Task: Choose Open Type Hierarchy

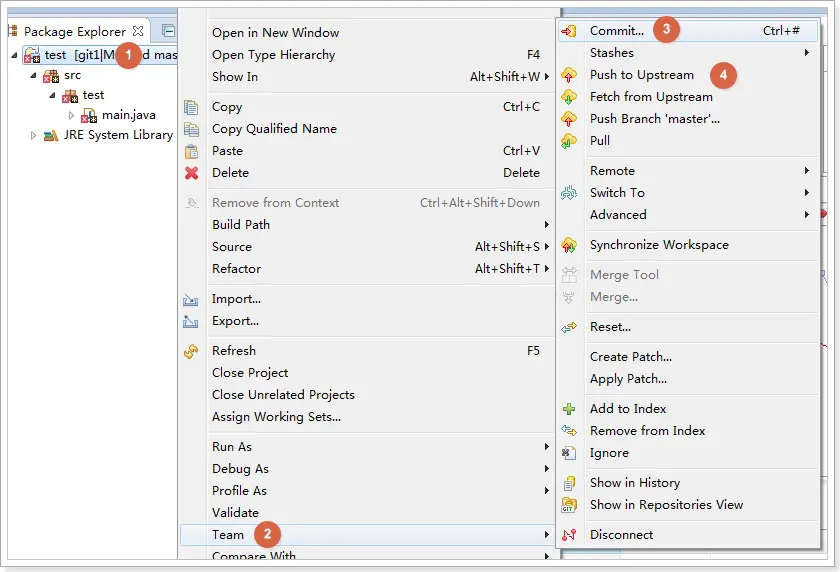Action: 367,55
